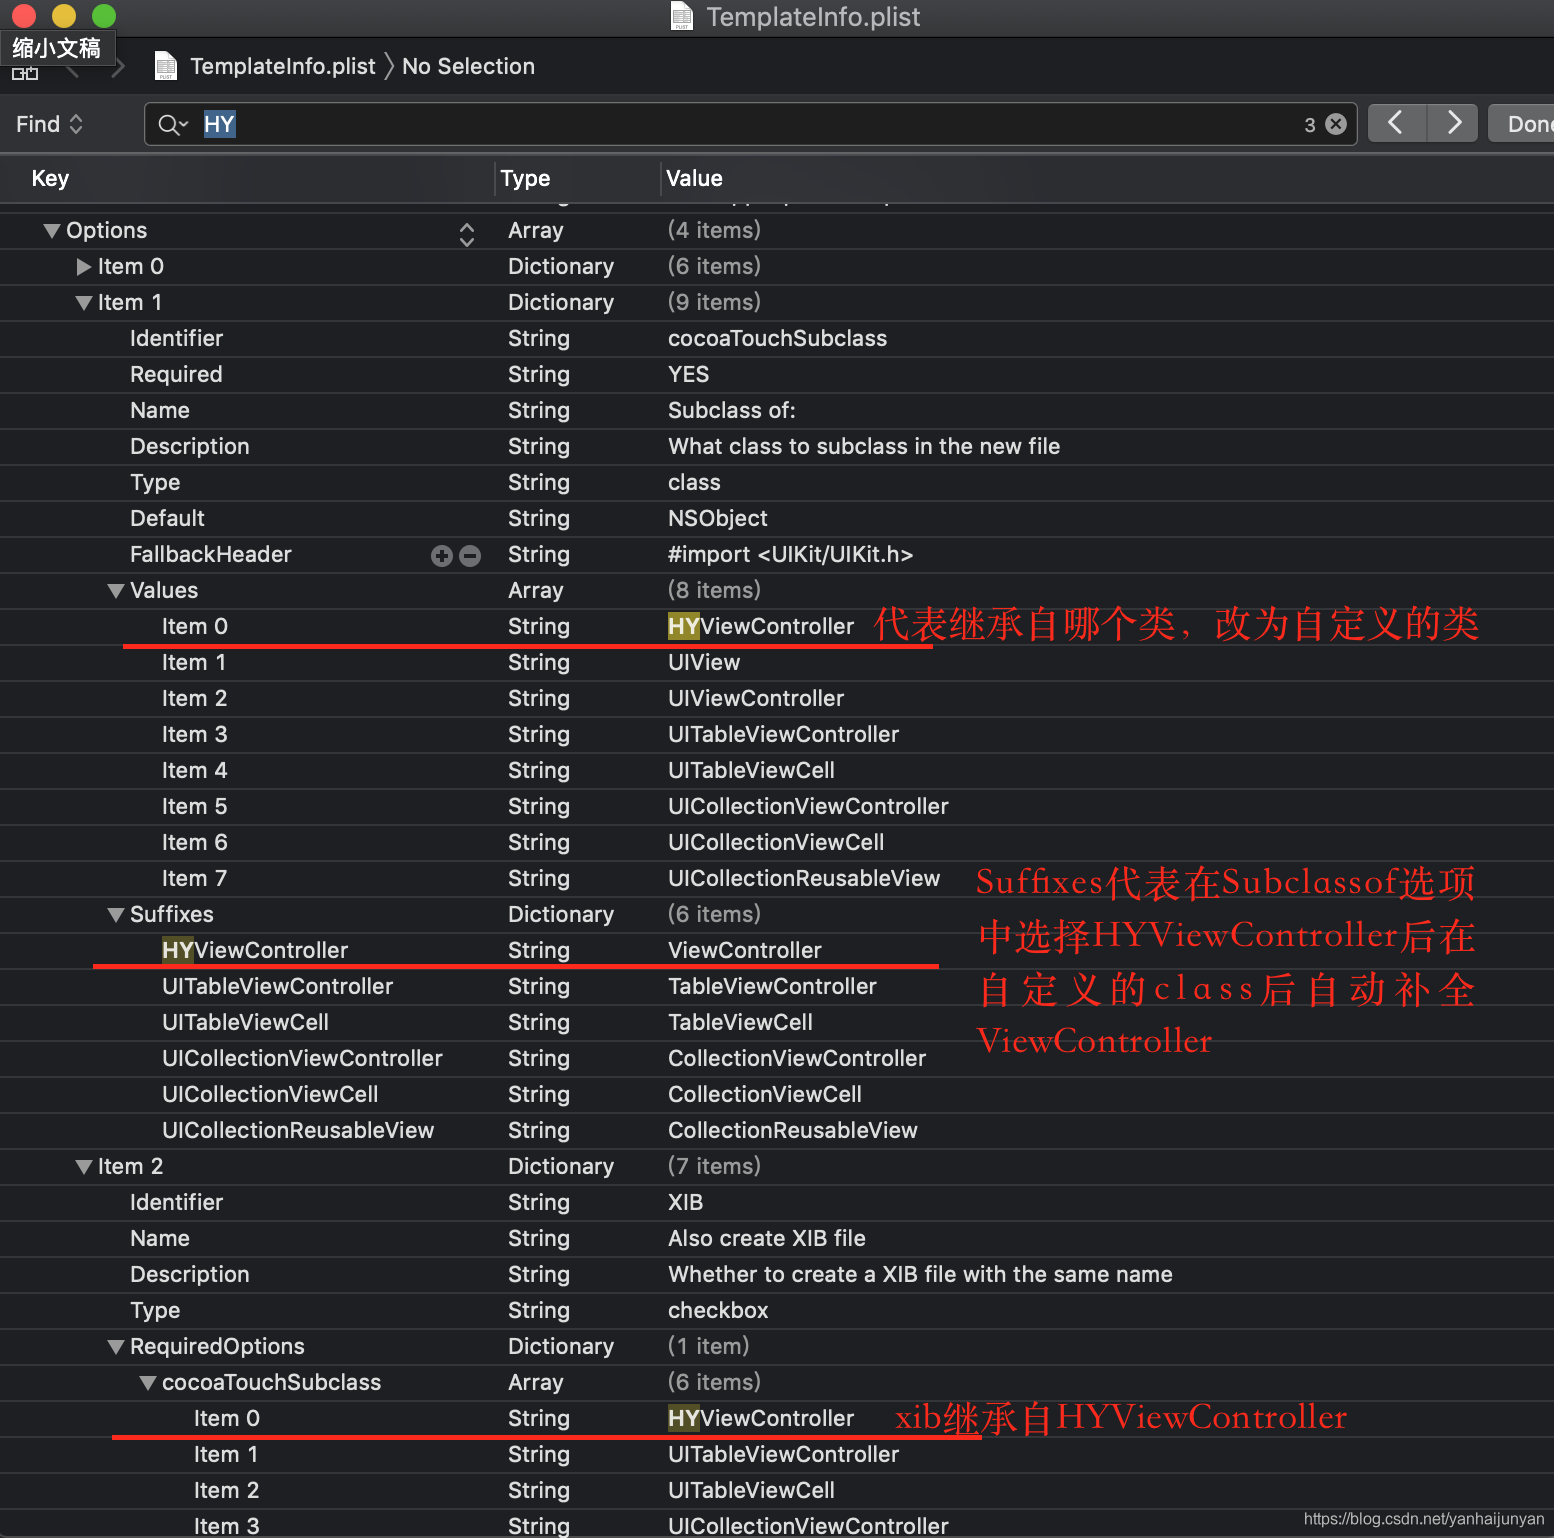Collapse Item 1 dictionary under Options
Image resolution: width=1554 pixels, height=1538 pixels.
84,303
